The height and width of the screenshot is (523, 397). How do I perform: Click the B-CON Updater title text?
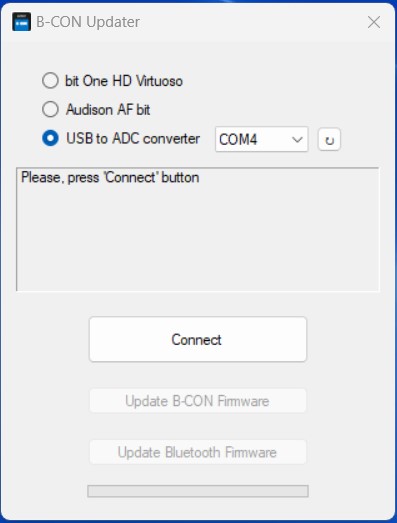click(x=88, y=22)
